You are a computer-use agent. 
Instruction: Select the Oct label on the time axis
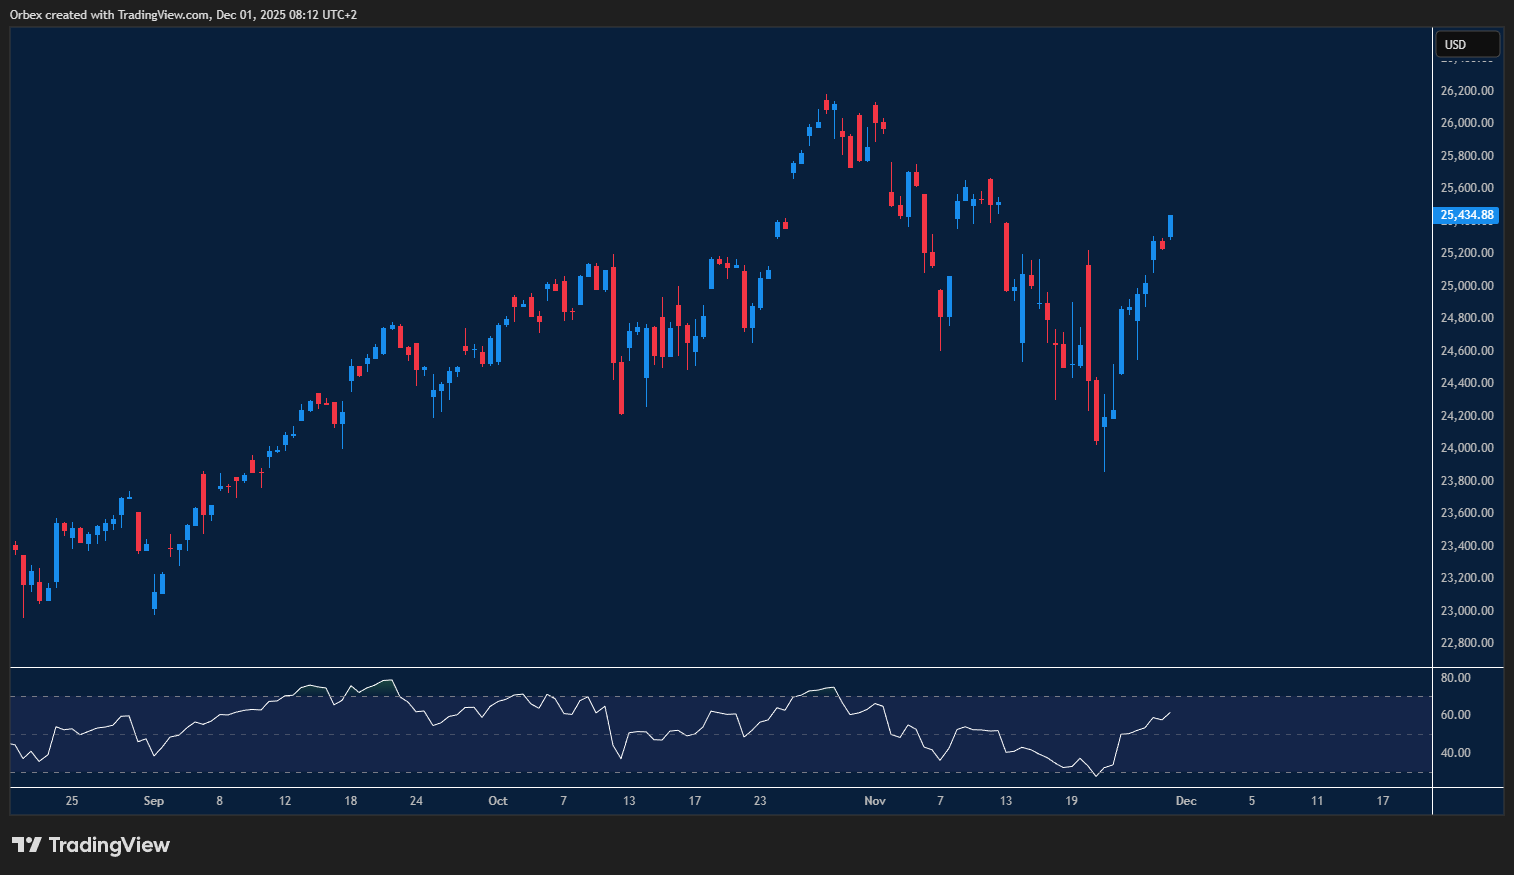click(x=497, y=801)
